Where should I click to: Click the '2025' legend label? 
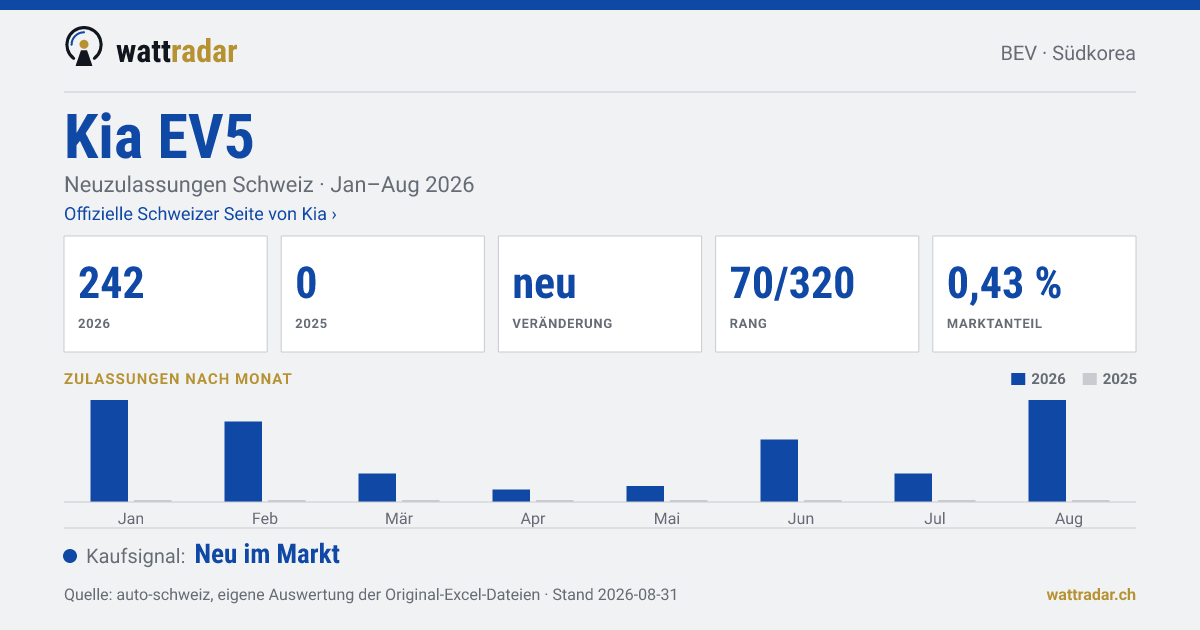(x=1120, y=379)
